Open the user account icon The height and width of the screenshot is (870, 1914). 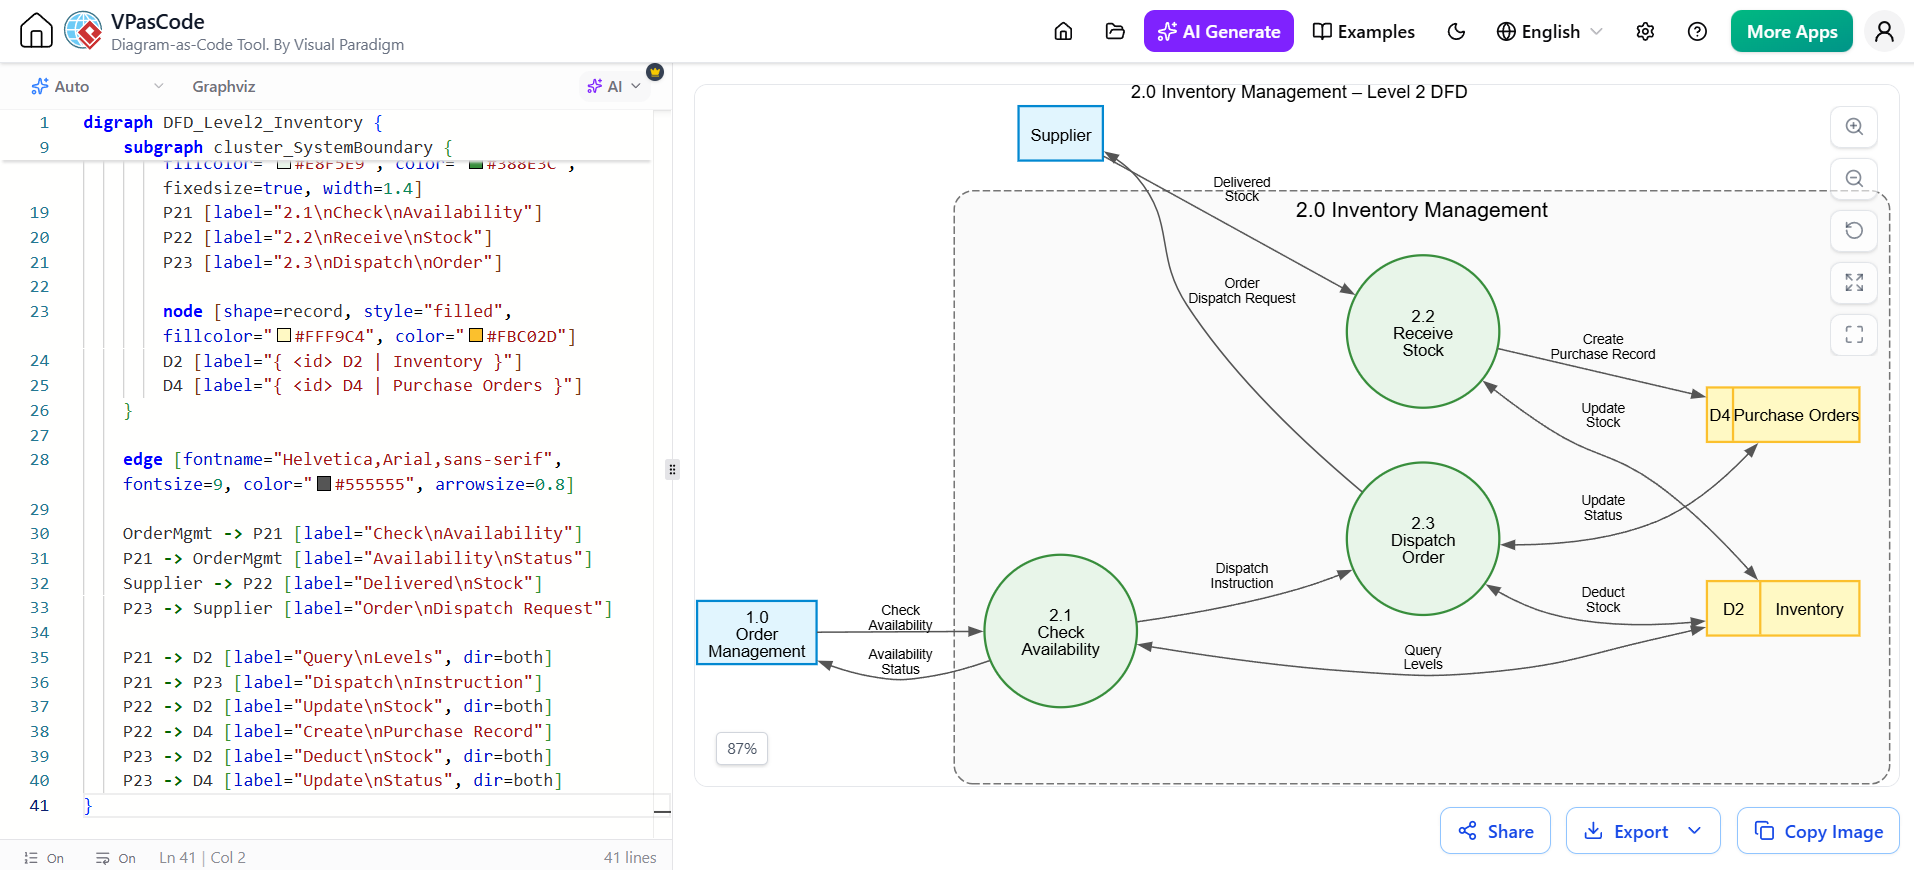click(1884, 31)
